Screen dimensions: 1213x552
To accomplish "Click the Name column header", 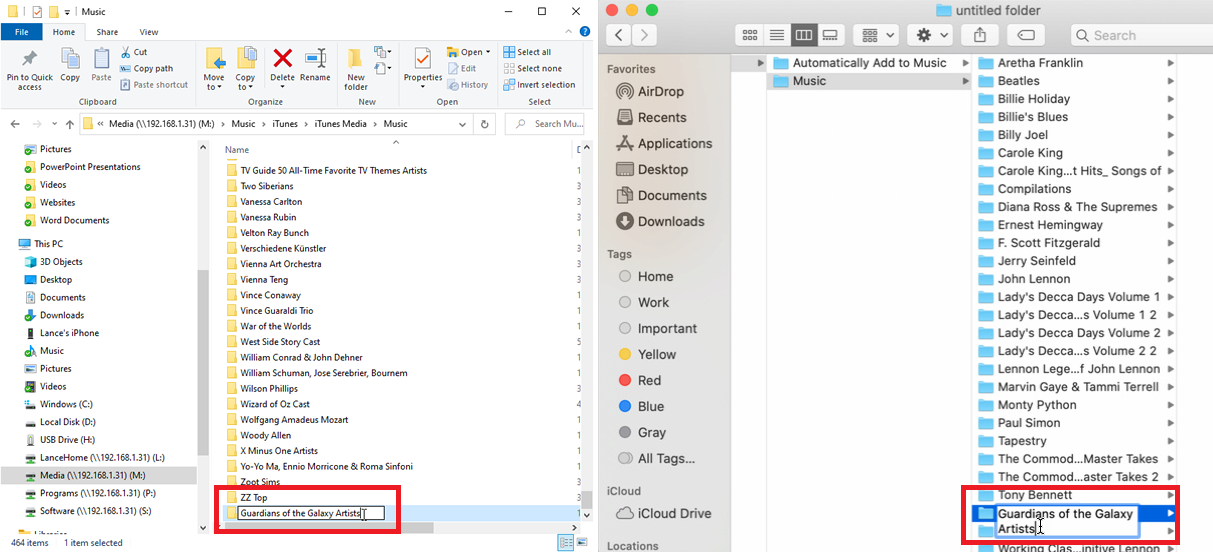I will coord(237,150).
